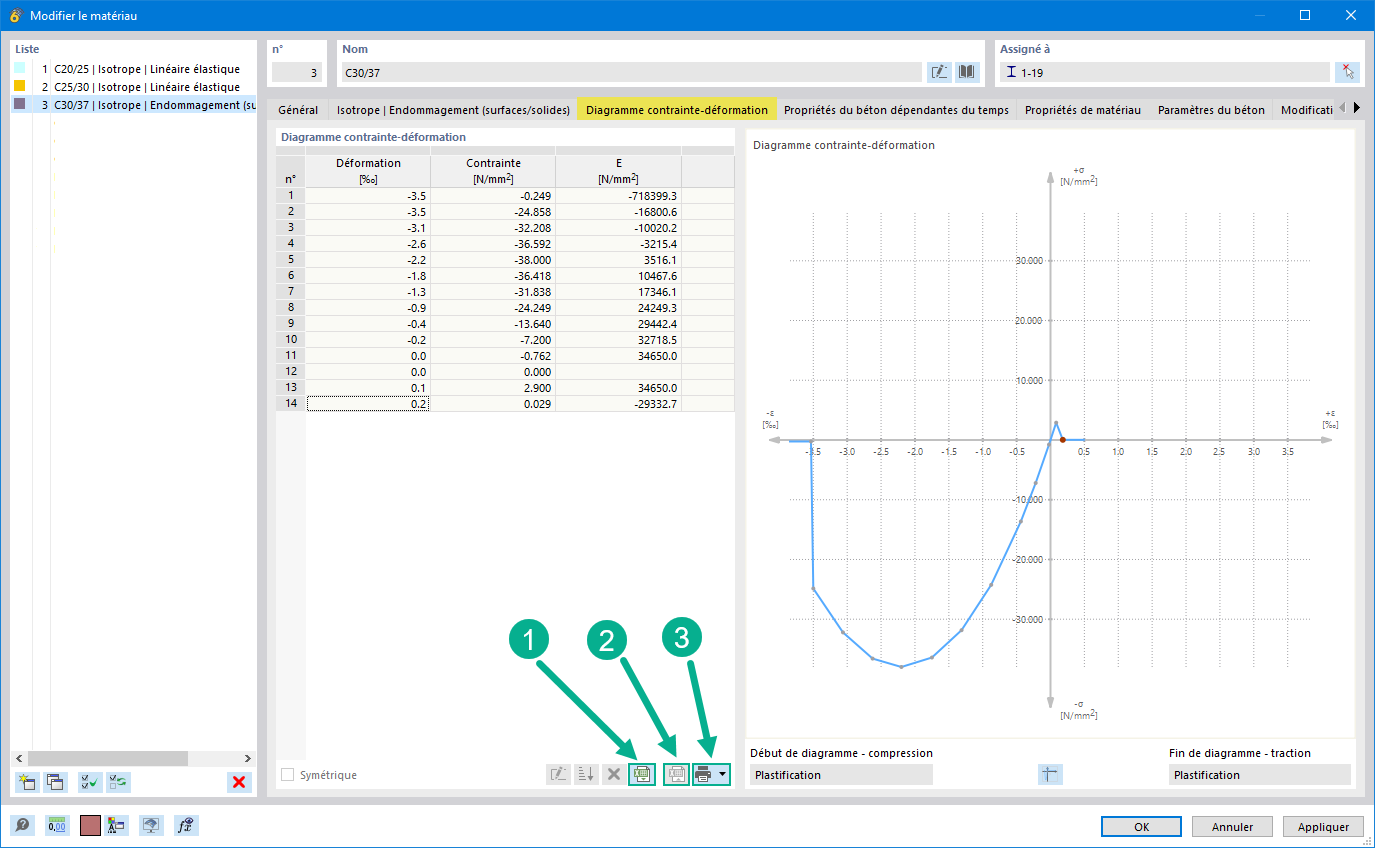
Task: Open Propriétés du béton dépendantes du temps tab
Action: [x=896, y=110]
